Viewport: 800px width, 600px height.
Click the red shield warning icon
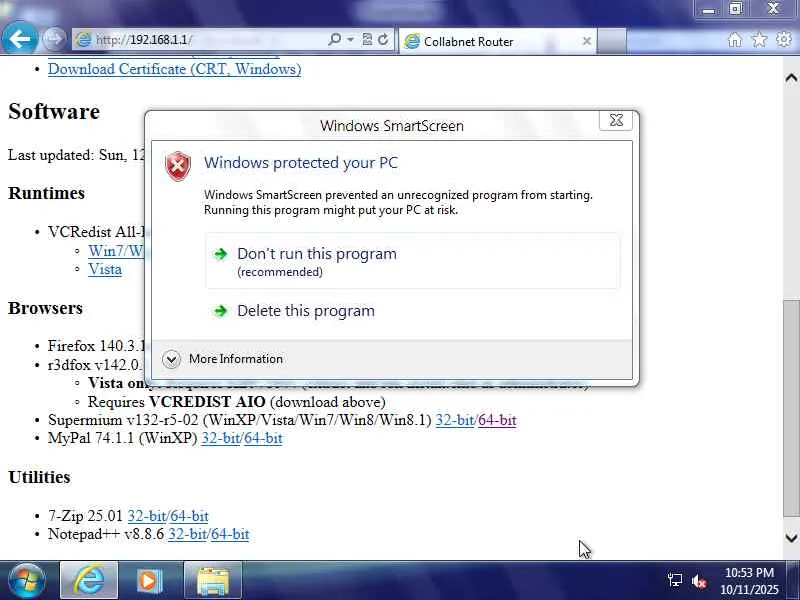point(178,166)
